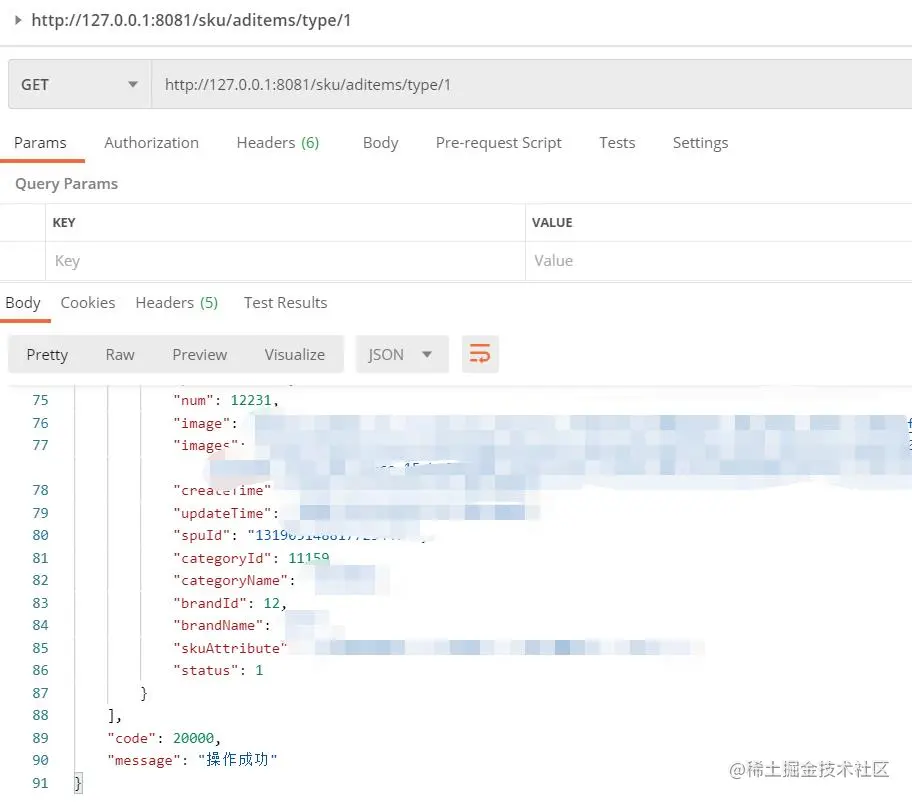The image size is (912, 802).
Task: Select the response Body tab
Action: coord(23,302)
